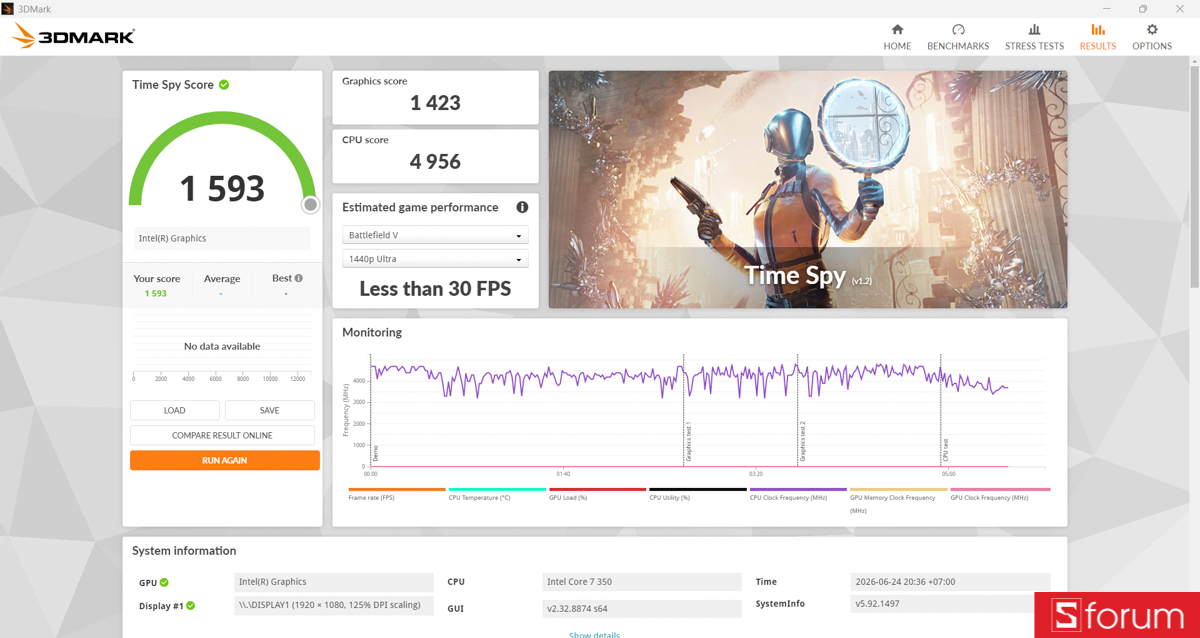Open the Battlefield V game dropdown
The image size is (1200, 638).
[435, 235]
